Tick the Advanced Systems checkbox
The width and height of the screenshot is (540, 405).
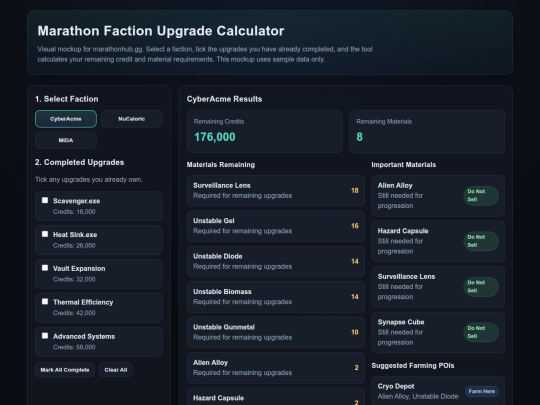pos(45,336)
